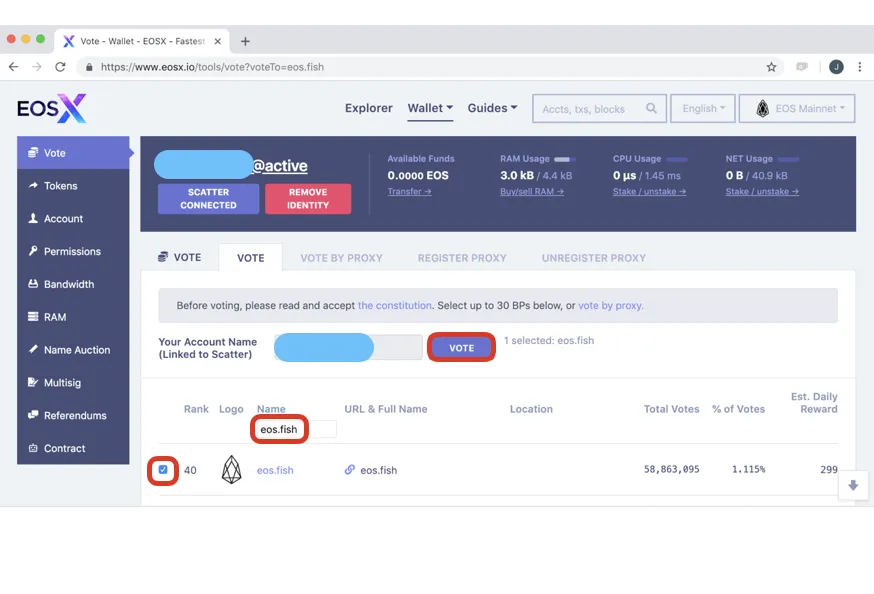Open Referendums in the sidebar
Image resolution: width=874 pixels, height=594 pixels.
click(x=73, y=416)
